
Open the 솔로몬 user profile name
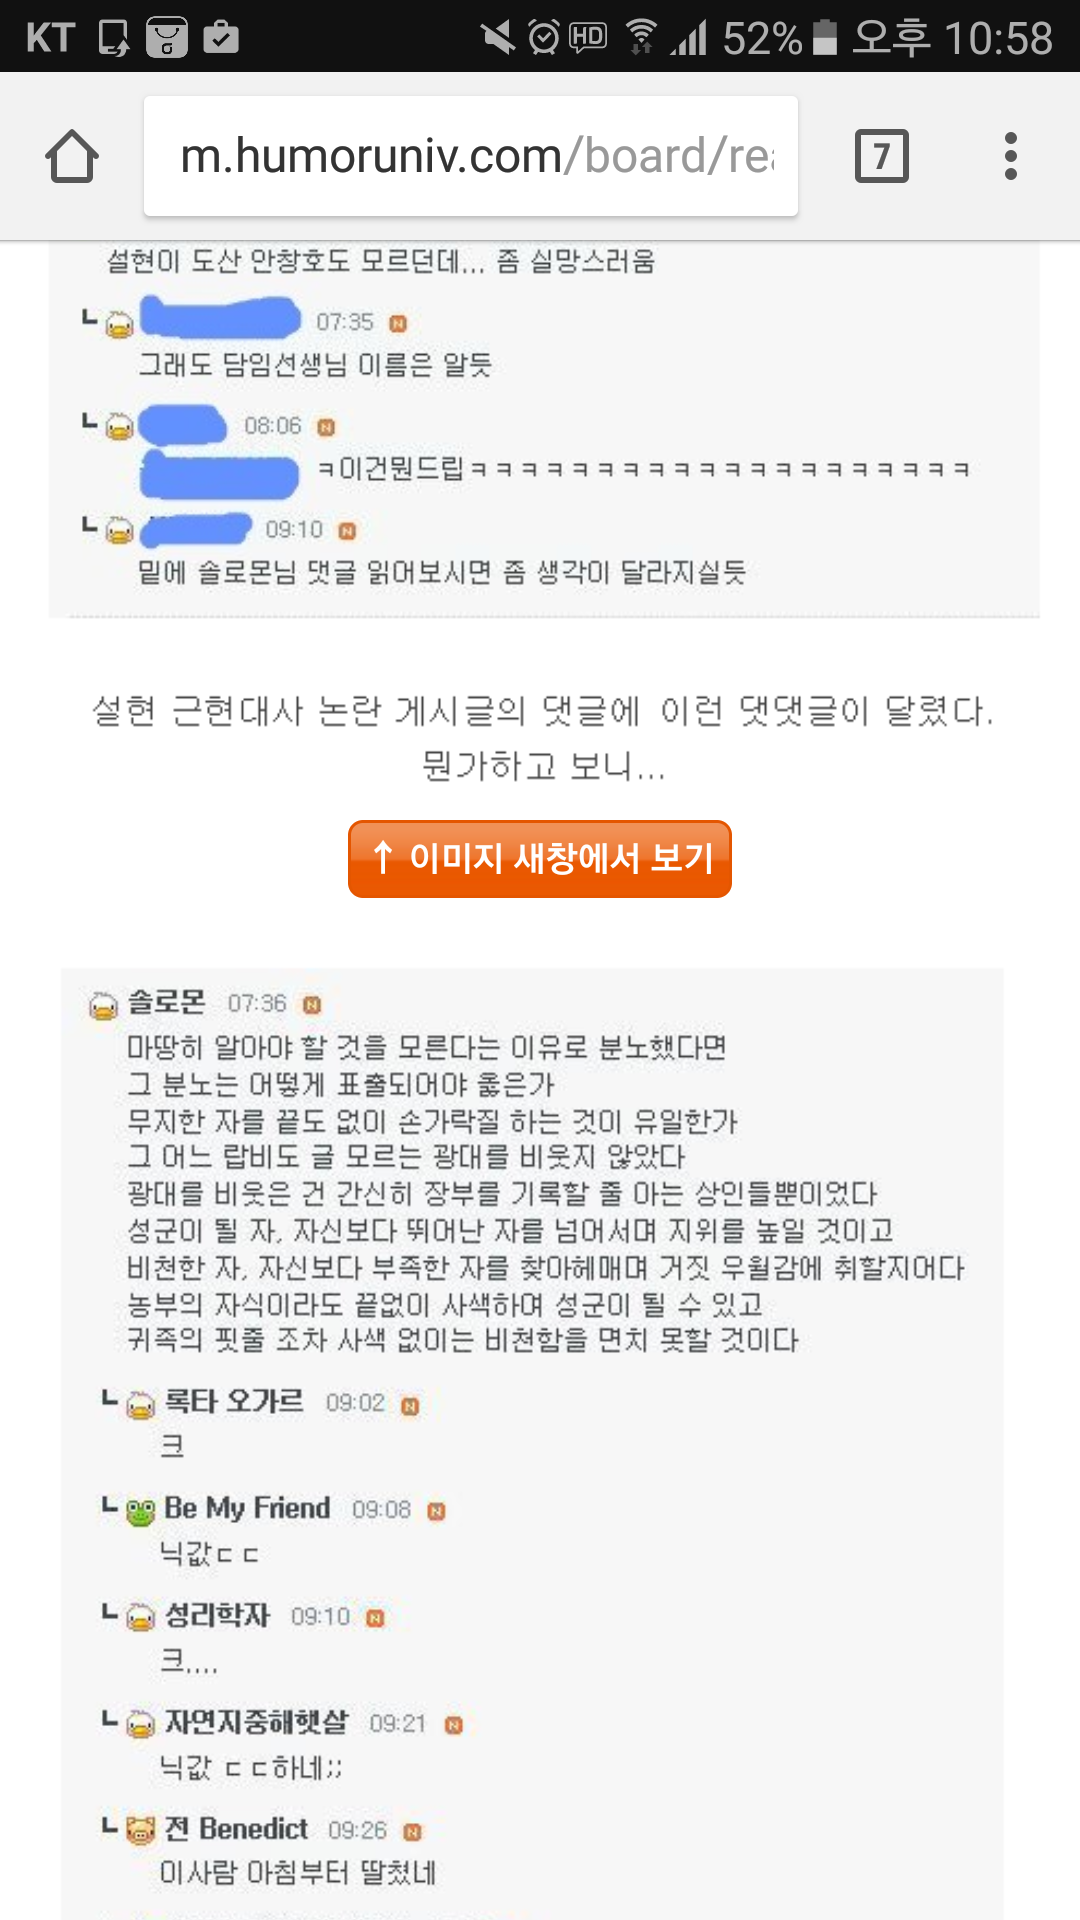pos(167,1002)
